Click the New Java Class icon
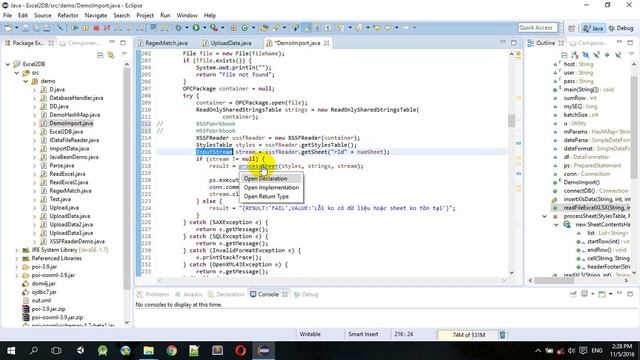 [244, 28]
